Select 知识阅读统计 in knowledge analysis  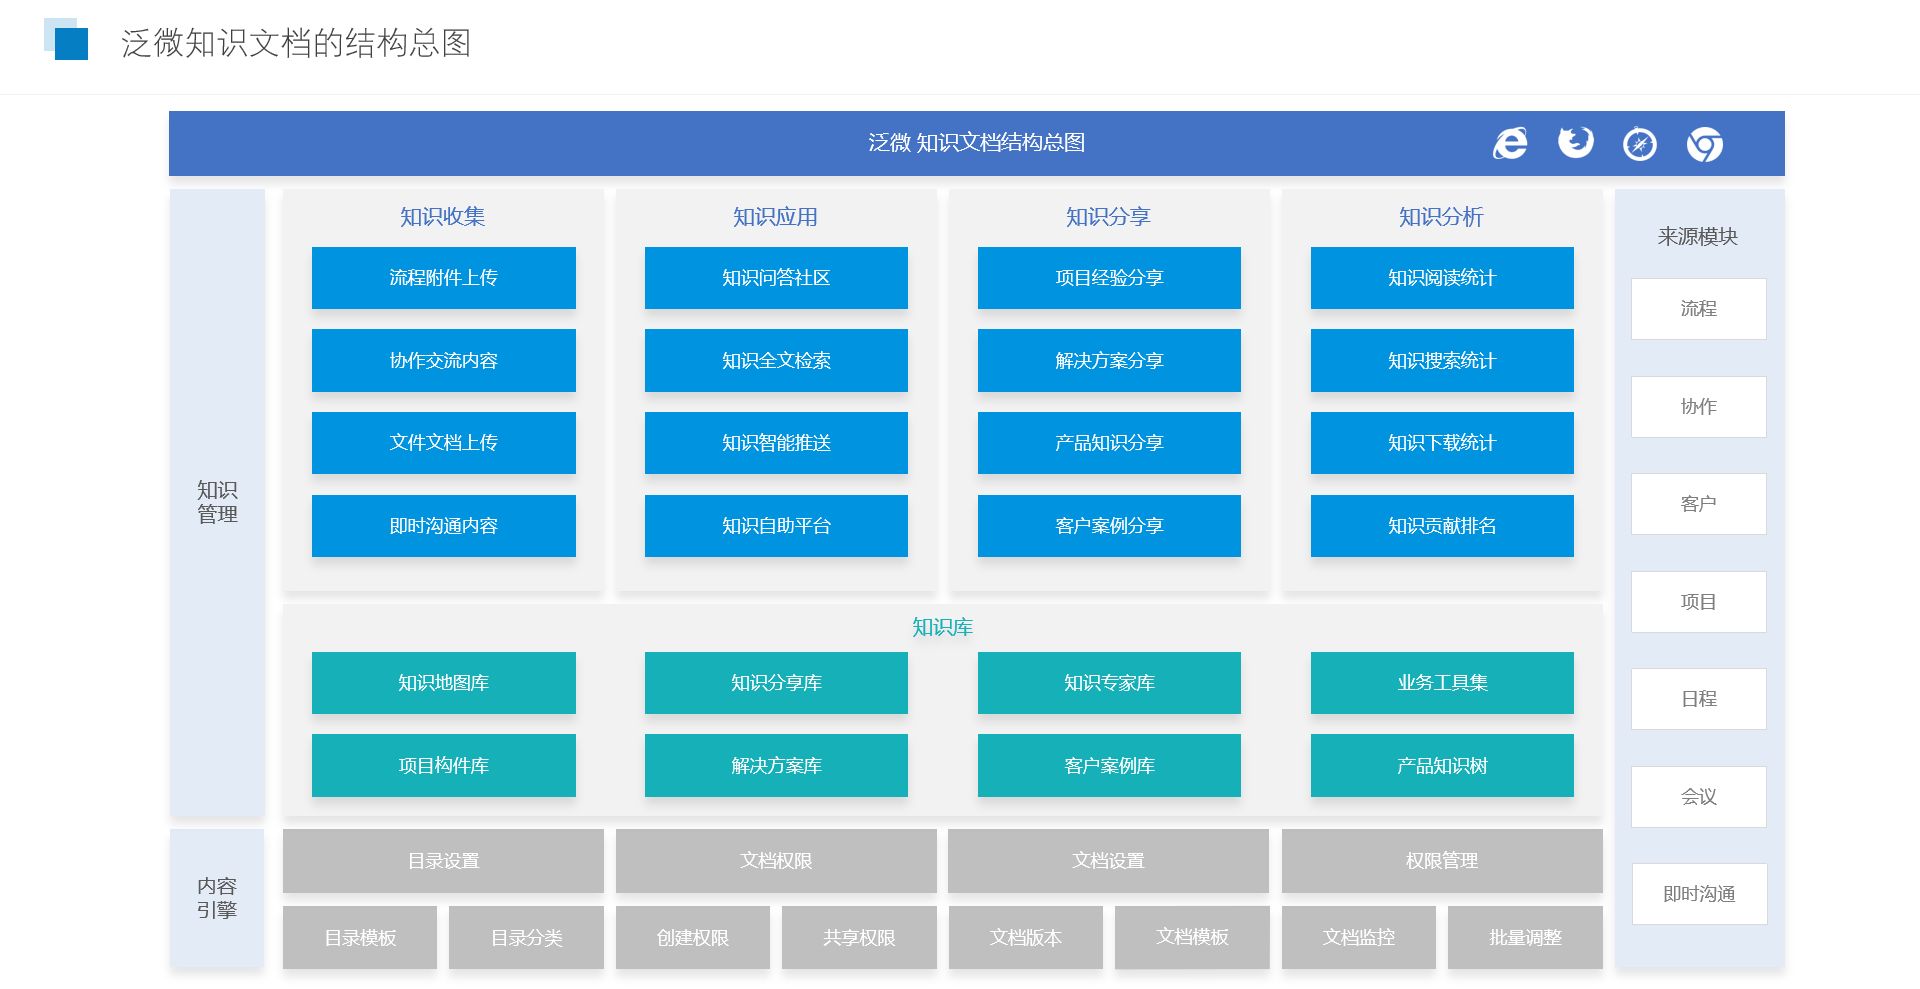tap(1441, 278)
